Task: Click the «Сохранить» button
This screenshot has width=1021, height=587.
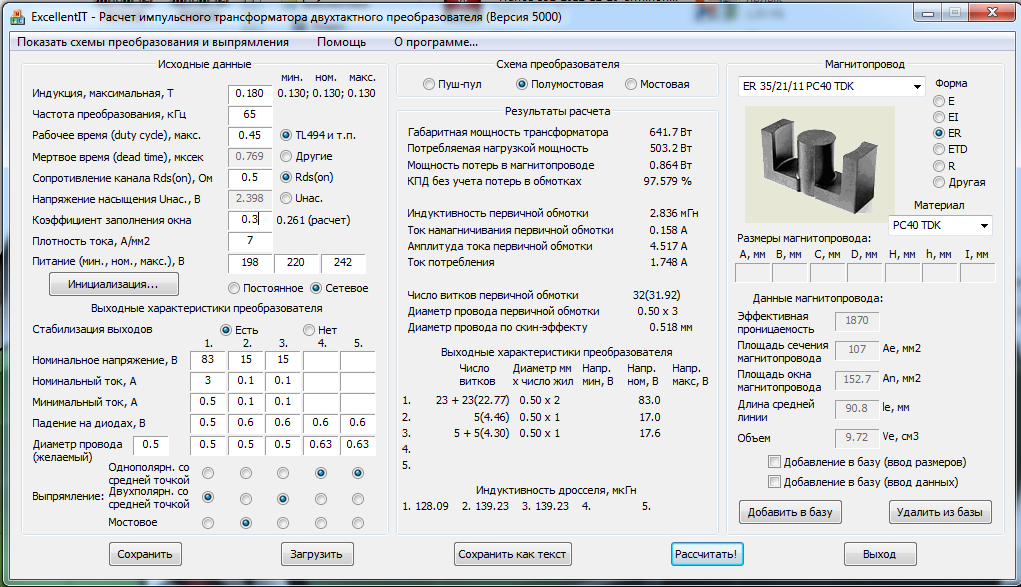Action: click(145, 554)
